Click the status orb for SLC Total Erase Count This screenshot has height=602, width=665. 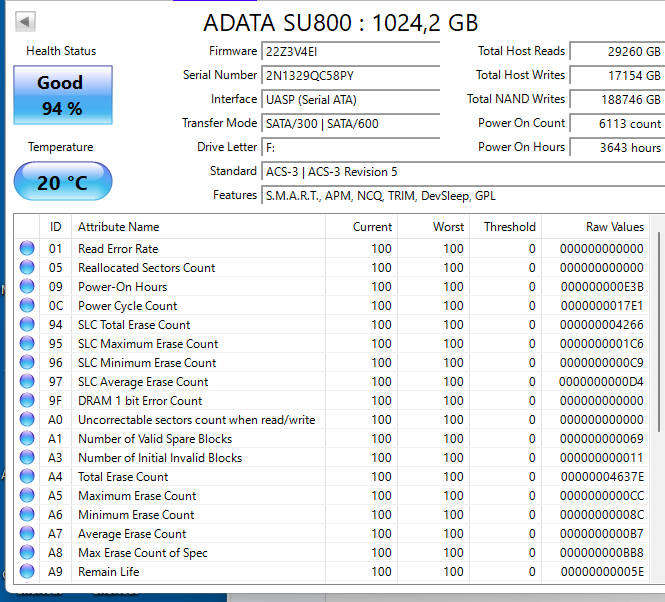tap(27, 325)
